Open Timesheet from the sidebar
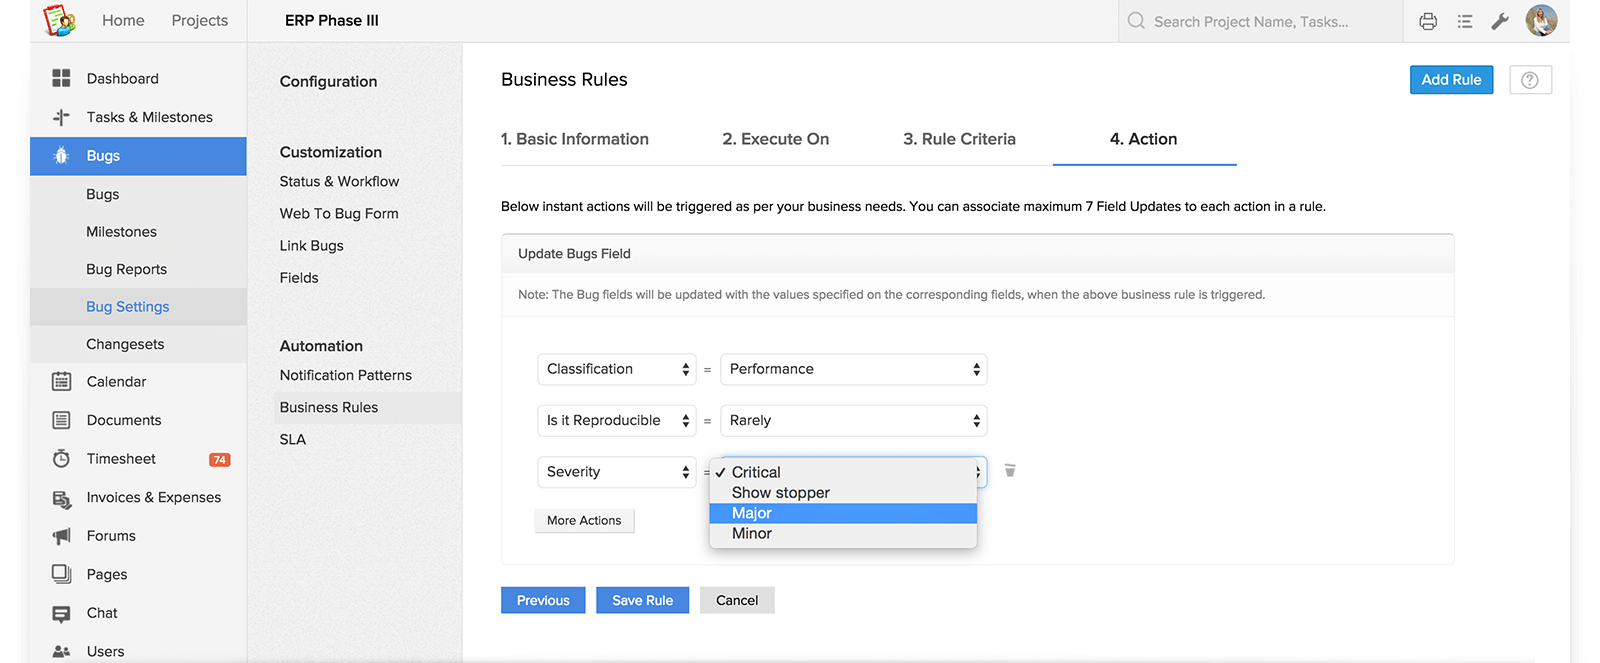Screen dimensions: 1600x663 121,459
